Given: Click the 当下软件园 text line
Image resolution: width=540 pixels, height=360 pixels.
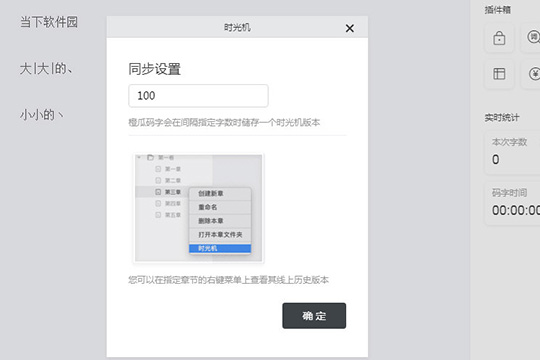Looking at the screenshot, I should (x=49, y=22).
